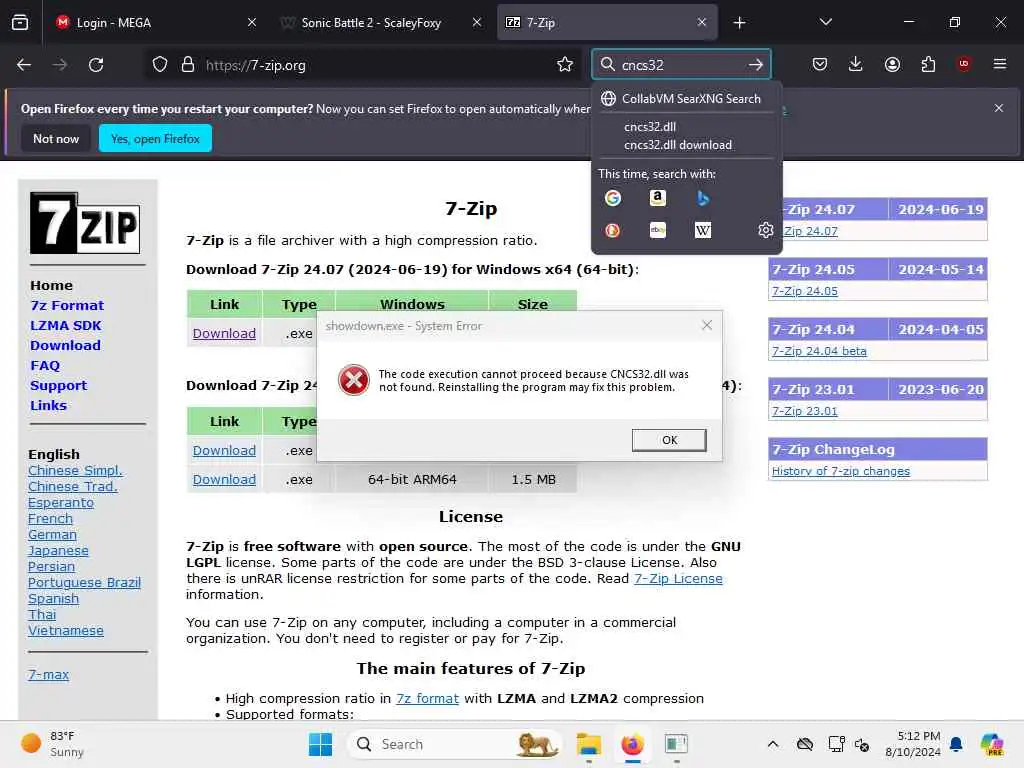Open History of 7-zip changes link
The width and height of the screenshot is (1024, 768).
tap(840, 472)
